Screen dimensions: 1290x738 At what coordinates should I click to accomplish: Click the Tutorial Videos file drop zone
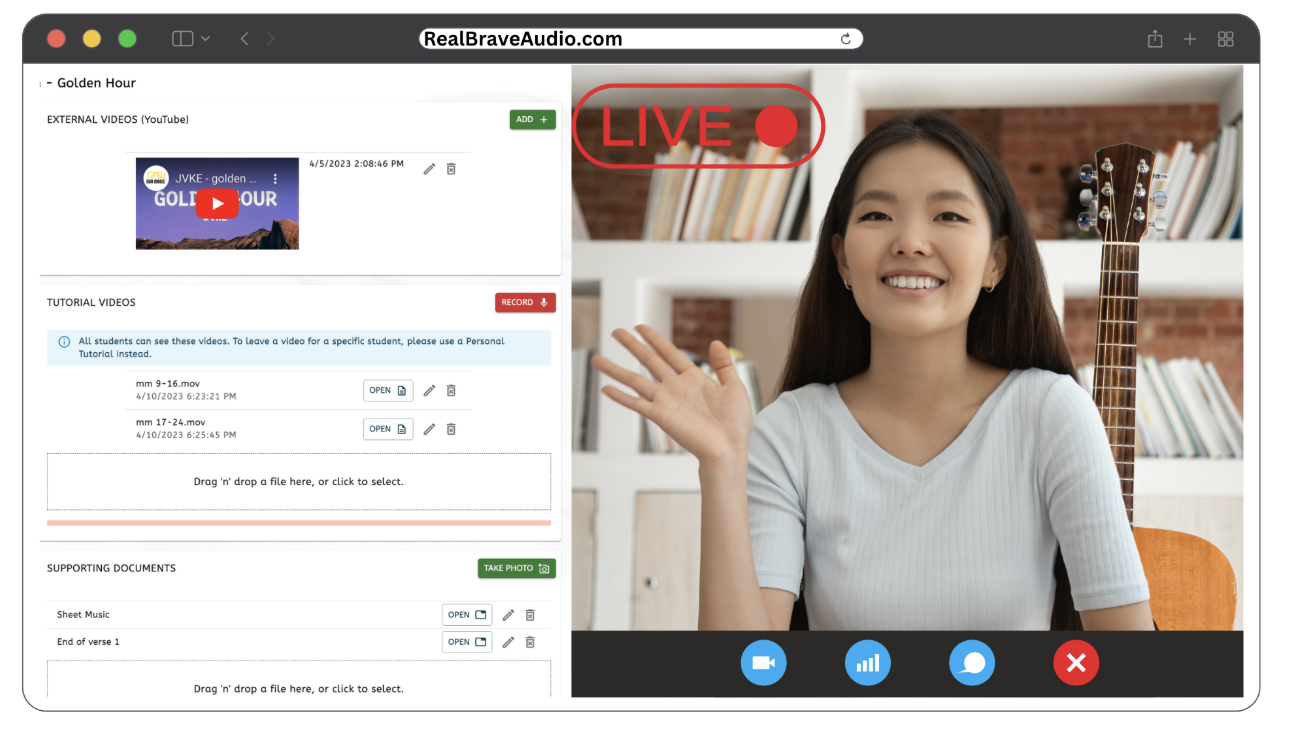tap(299, 481)
